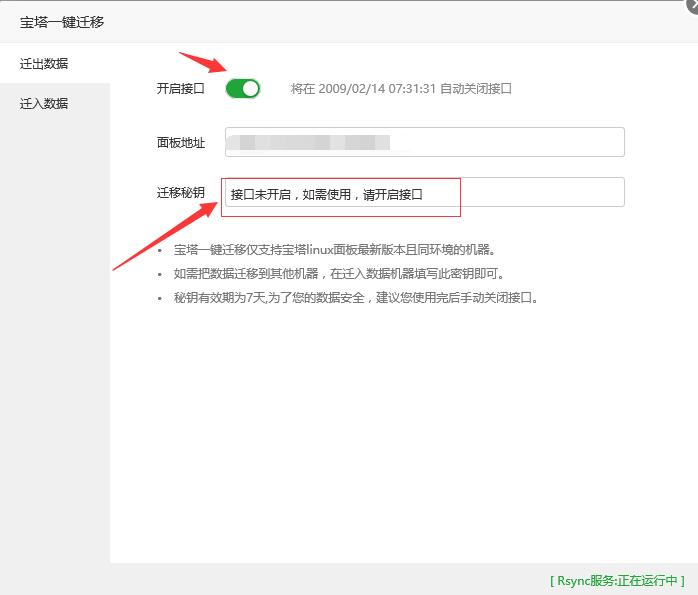Click the note about 宝塔linux面板最新版本
This screenshot has width=698, height=595.
tap(334, 250)
